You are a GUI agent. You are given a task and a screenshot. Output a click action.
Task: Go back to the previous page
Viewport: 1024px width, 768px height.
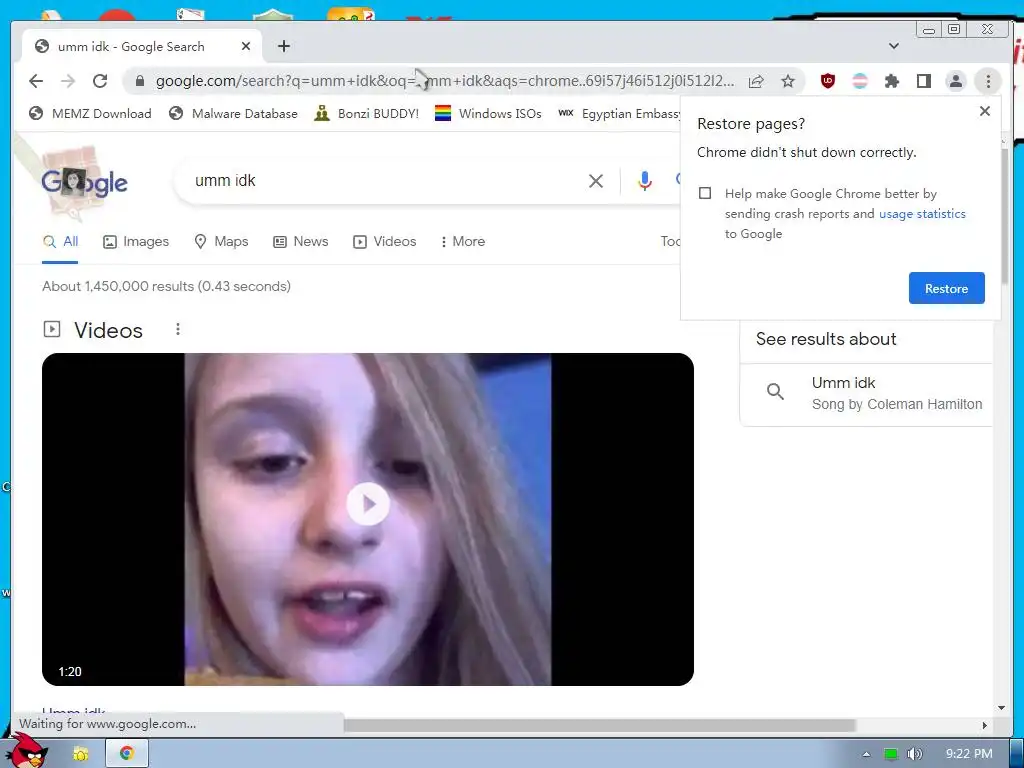[x=36, y=81]
